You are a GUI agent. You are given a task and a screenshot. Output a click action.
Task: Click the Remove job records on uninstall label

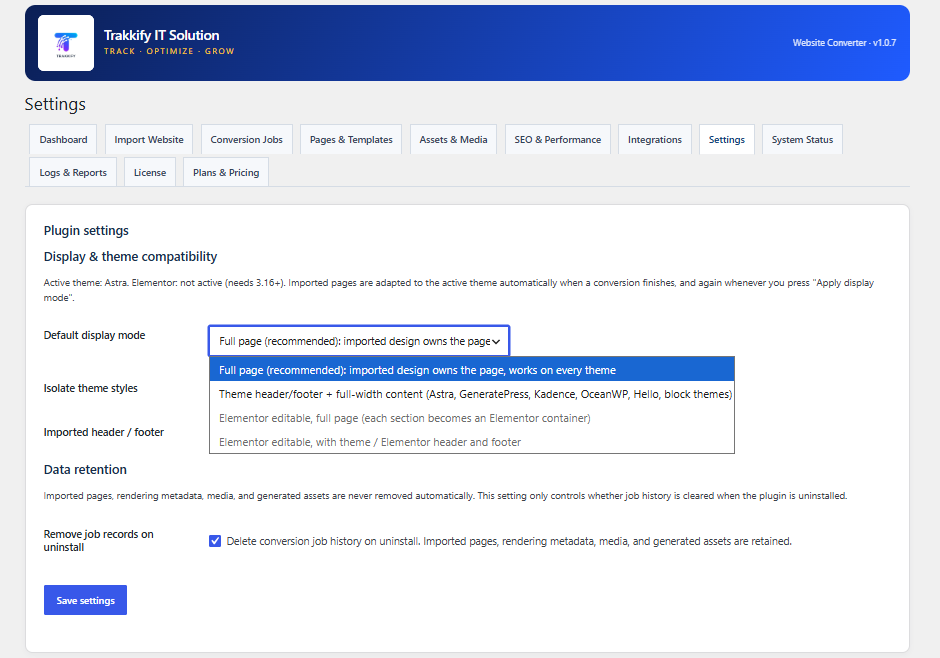point(98,541)
